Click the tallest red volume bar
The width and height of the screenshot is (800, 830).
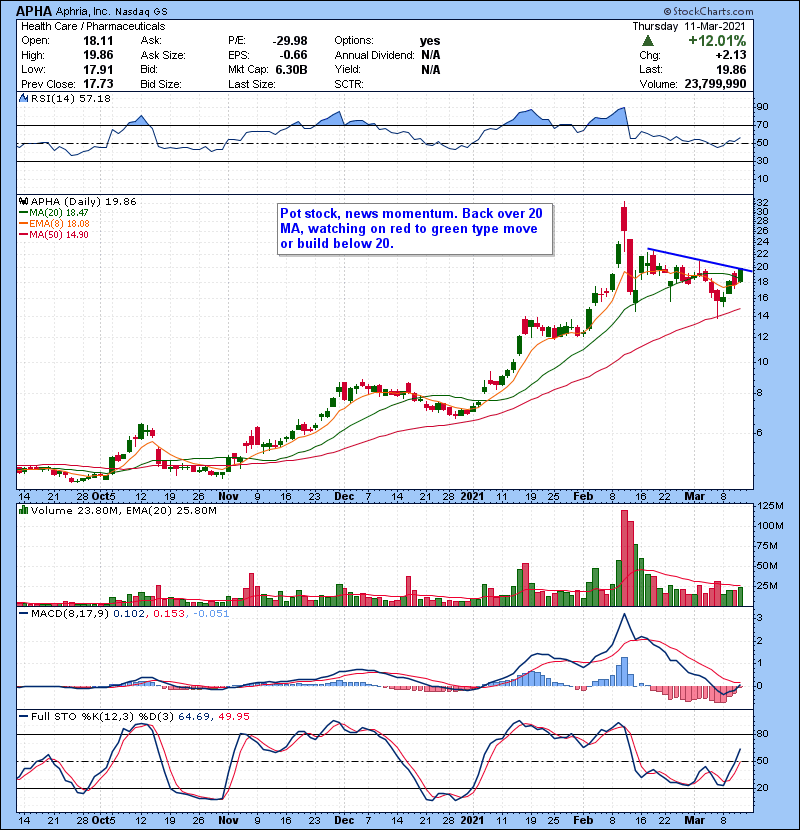pyautogui.click(x=624, y=557)
